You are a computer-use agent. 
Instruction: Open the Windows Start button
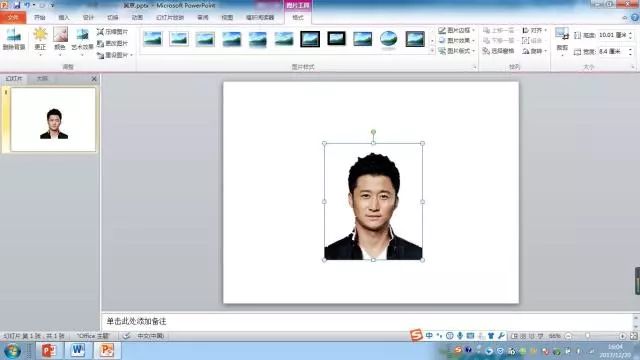click(x=12, y=351)
